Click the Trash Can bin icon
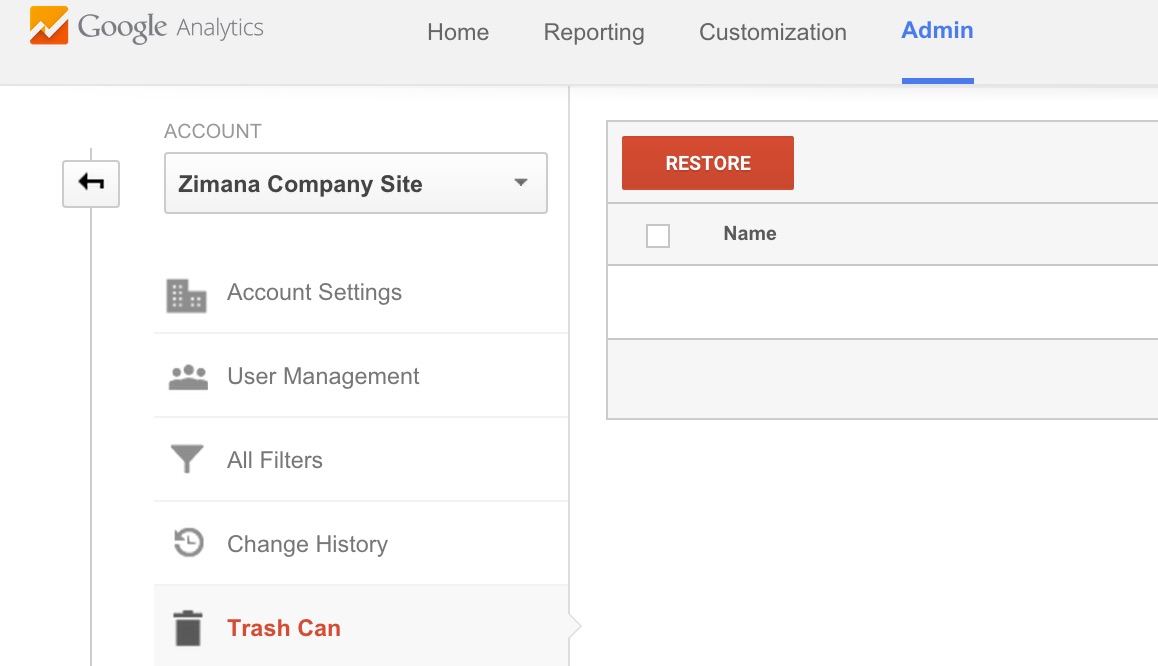Screen dimensions: 1158x666 click(188, 628)
